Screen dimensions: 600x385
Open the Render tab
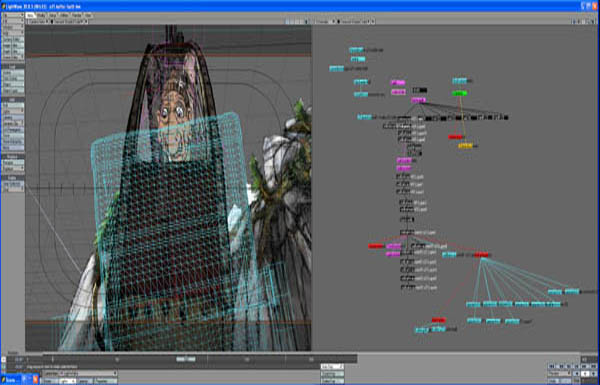tap(77, 15)
